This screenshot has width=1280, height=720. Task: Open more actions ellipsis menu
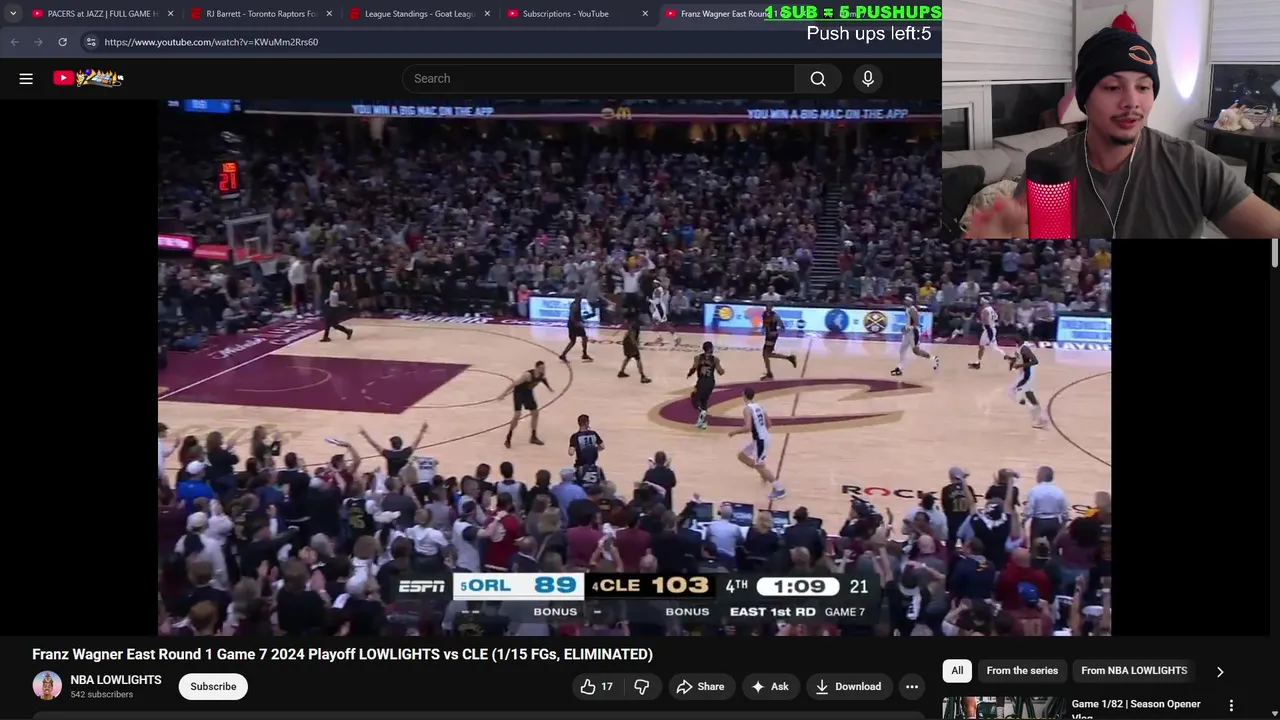click(912, 686)
